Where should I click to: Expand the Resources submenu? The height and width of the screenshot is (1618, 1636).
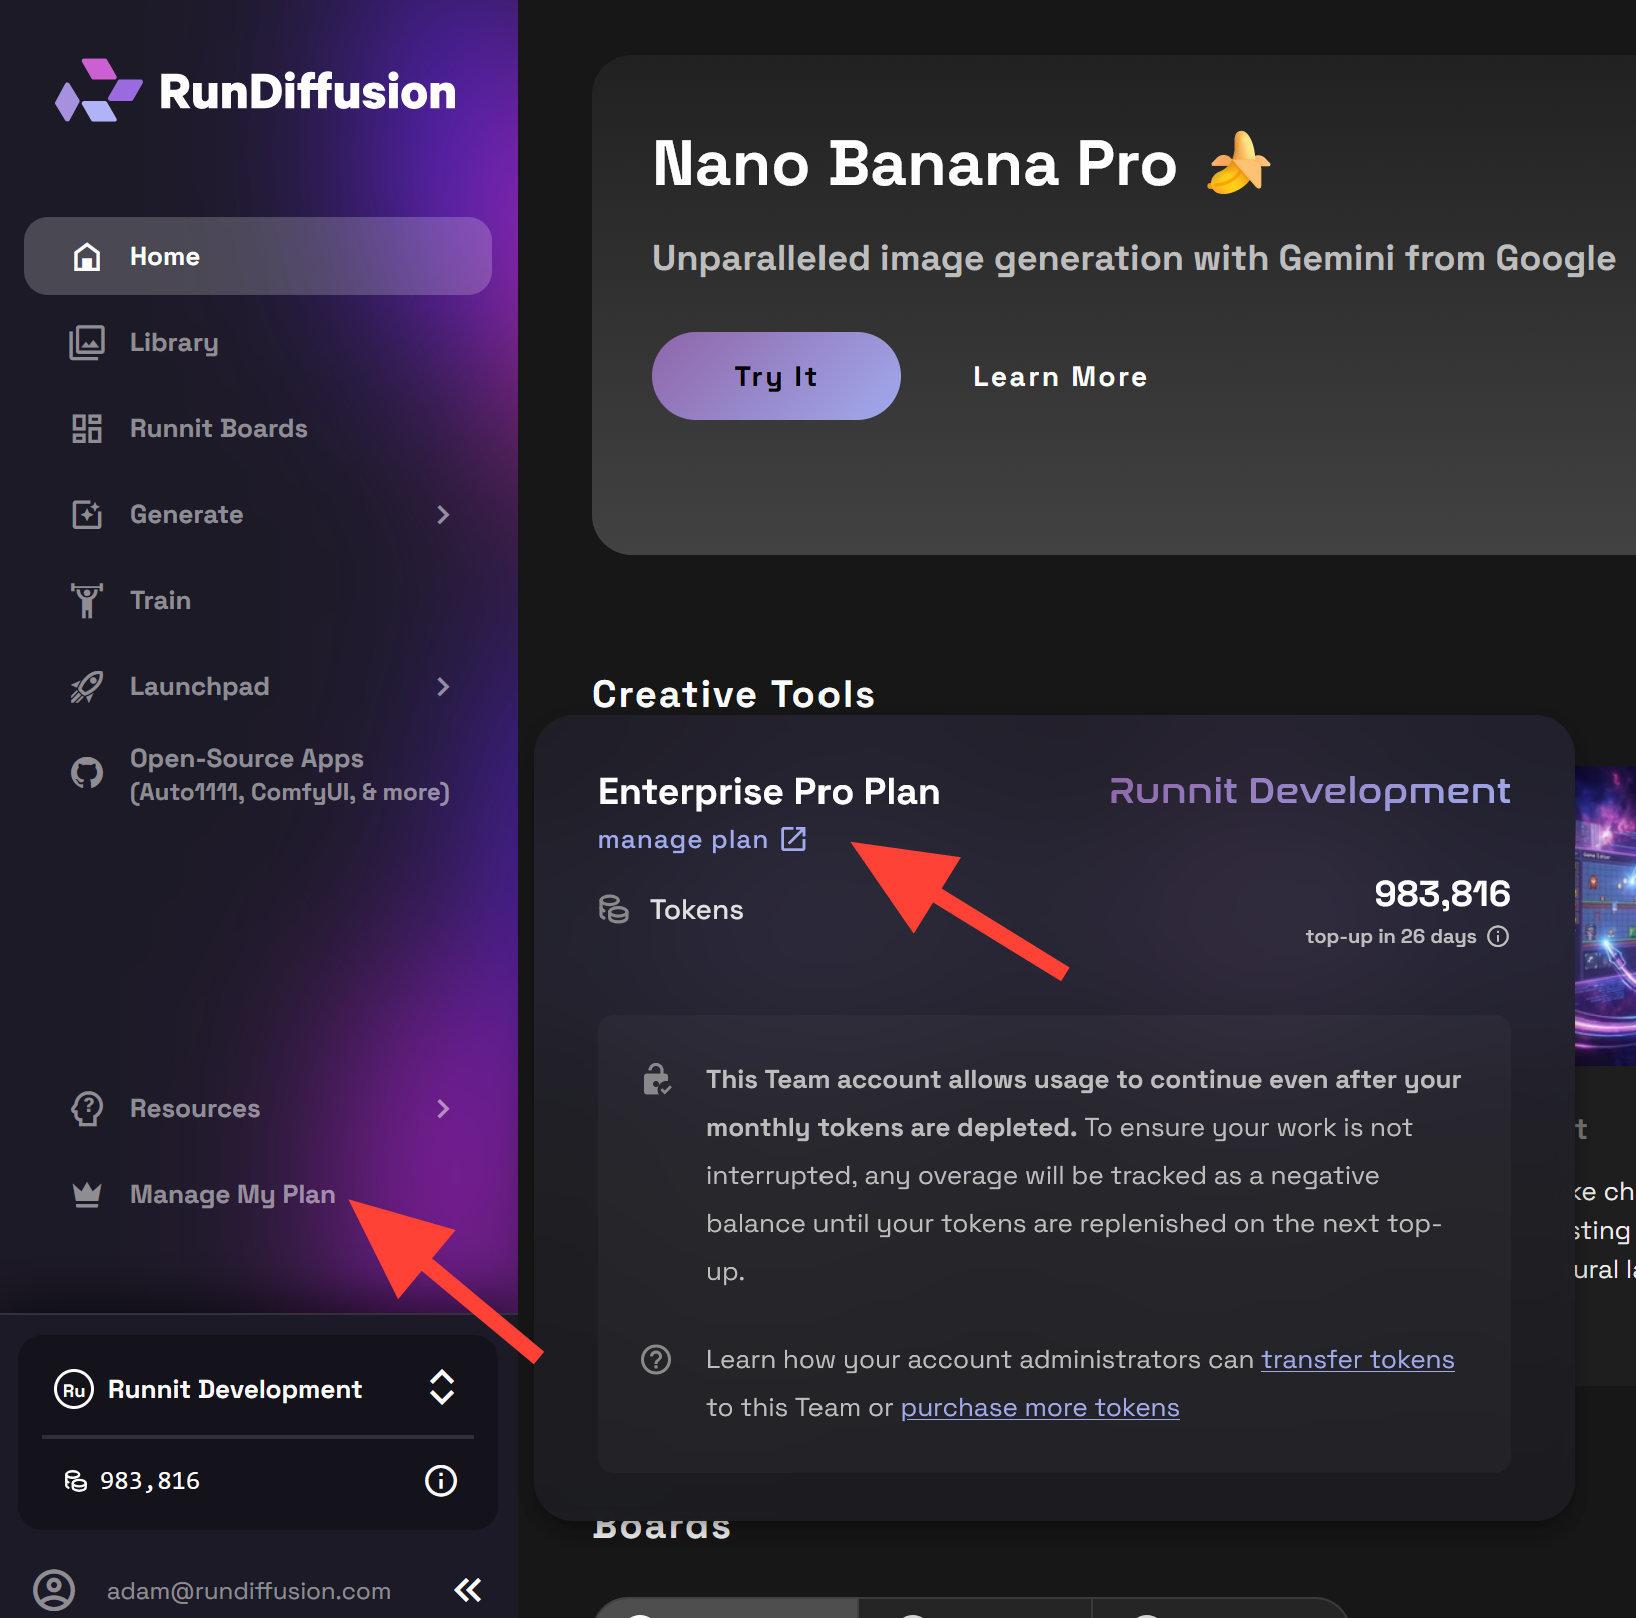(x=443, y=1109)
